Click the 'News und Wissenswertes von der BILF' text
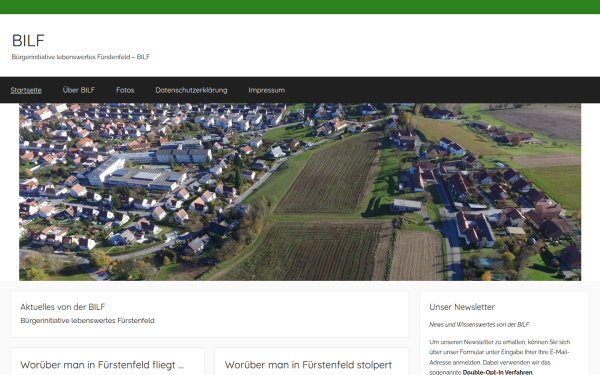The image size is (600, 375). pyautogui.click(x=479, y=324)
